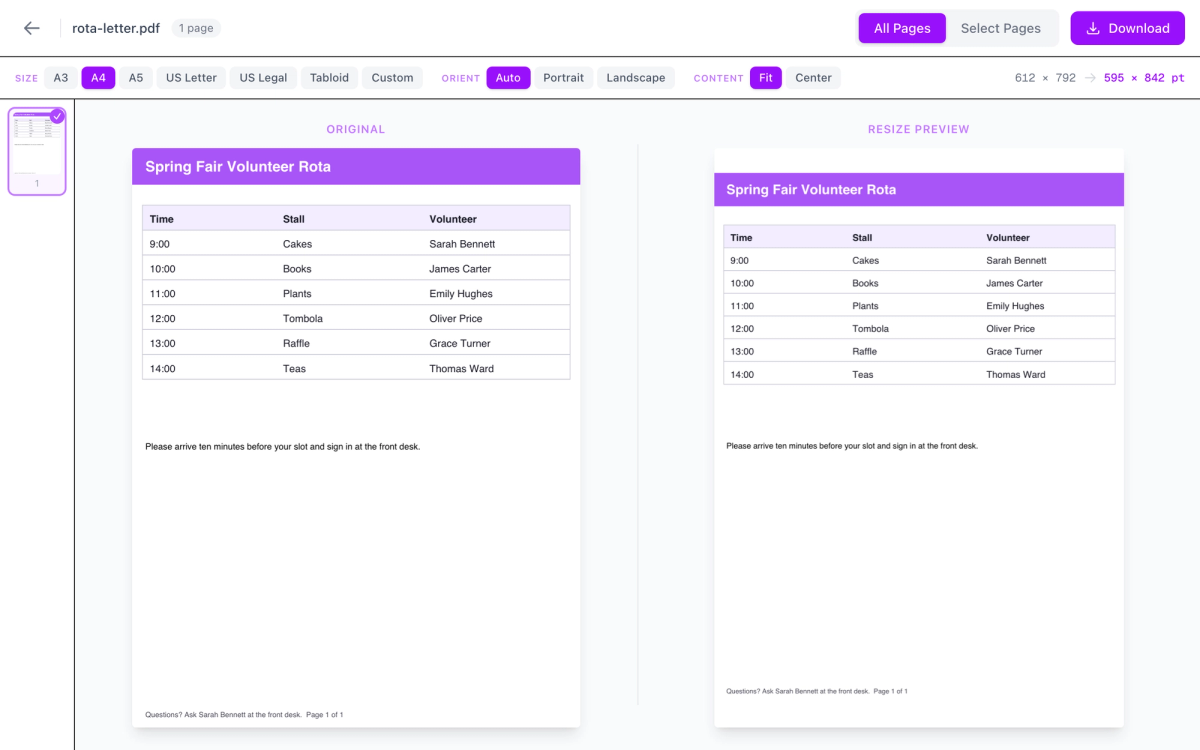This screenshot has width=1200, height=750.
Task: Click Raffle cell in resize preview table
Action: [x=865, y=352]
